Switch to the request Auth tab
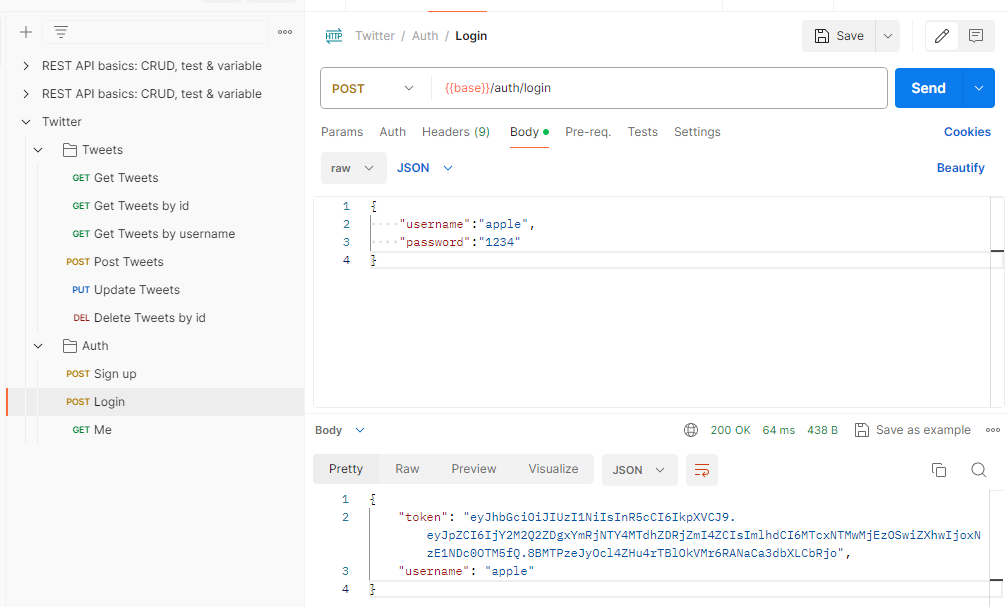Image resolution: width=1008 pixels, height=607 pixels. (392, 132)
